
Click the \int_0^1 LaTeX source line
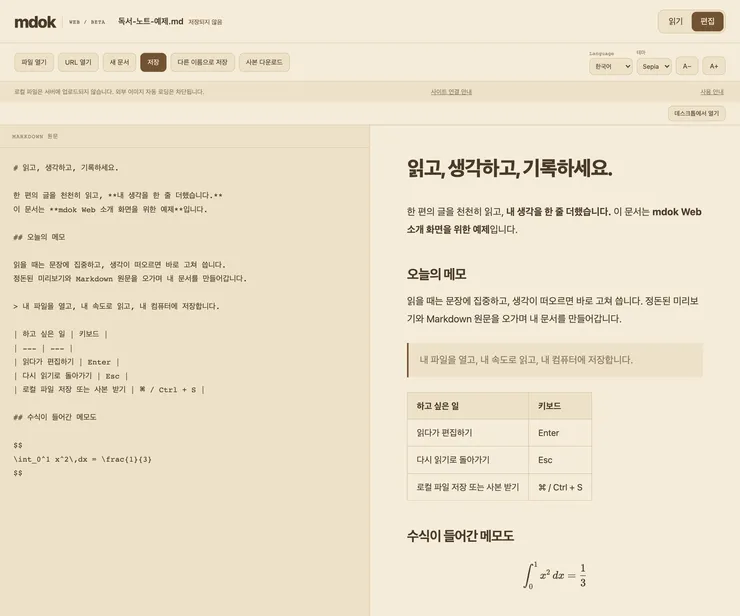pyautogui.click(x=83, y=459)
